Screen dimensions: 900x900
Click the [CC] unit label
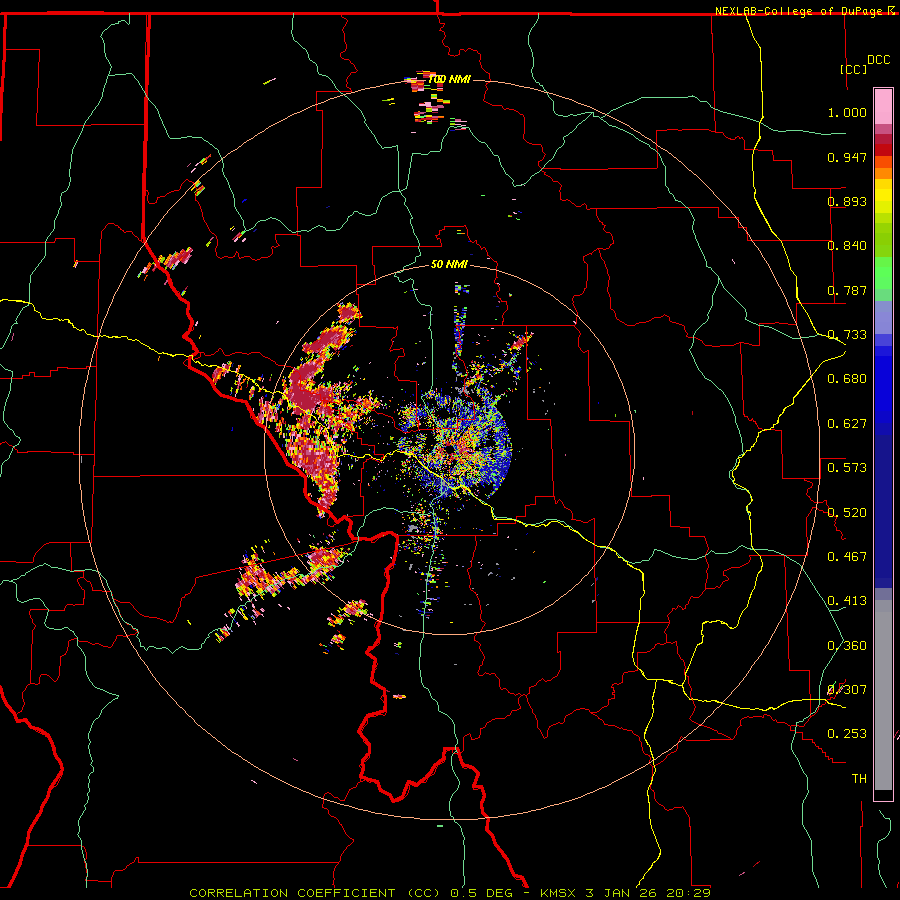click(853, 69)
